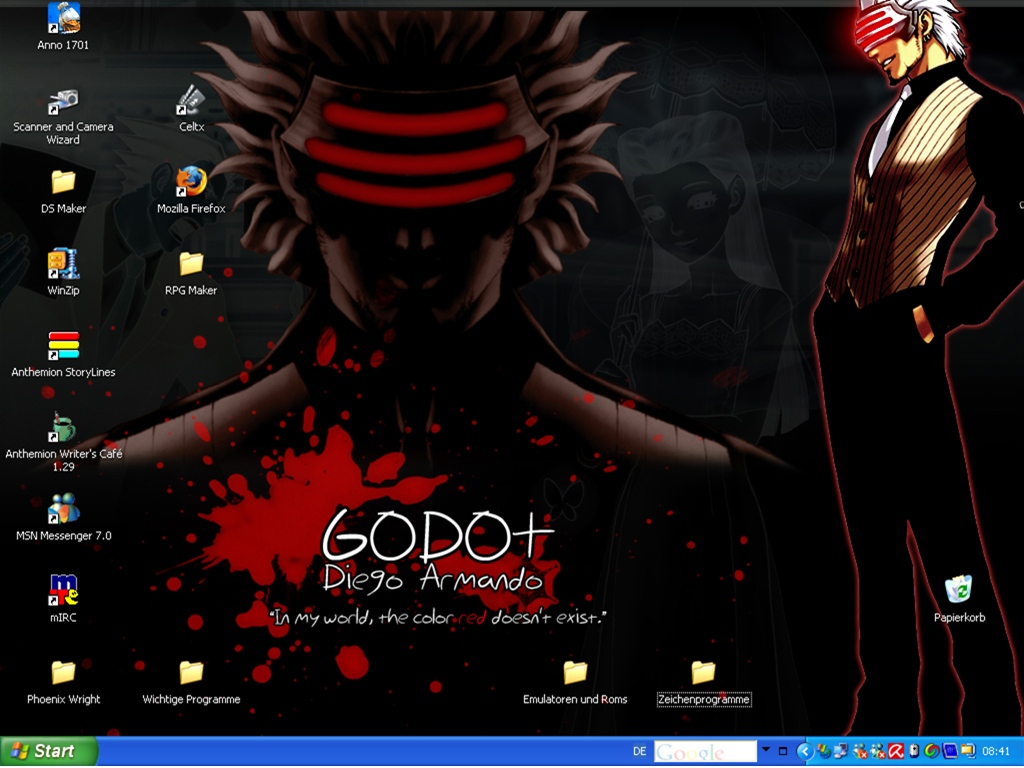Select the Celtx desktop shortcut
The image size is (1024, 768).
pyautogui.click(x=191, y=108)
